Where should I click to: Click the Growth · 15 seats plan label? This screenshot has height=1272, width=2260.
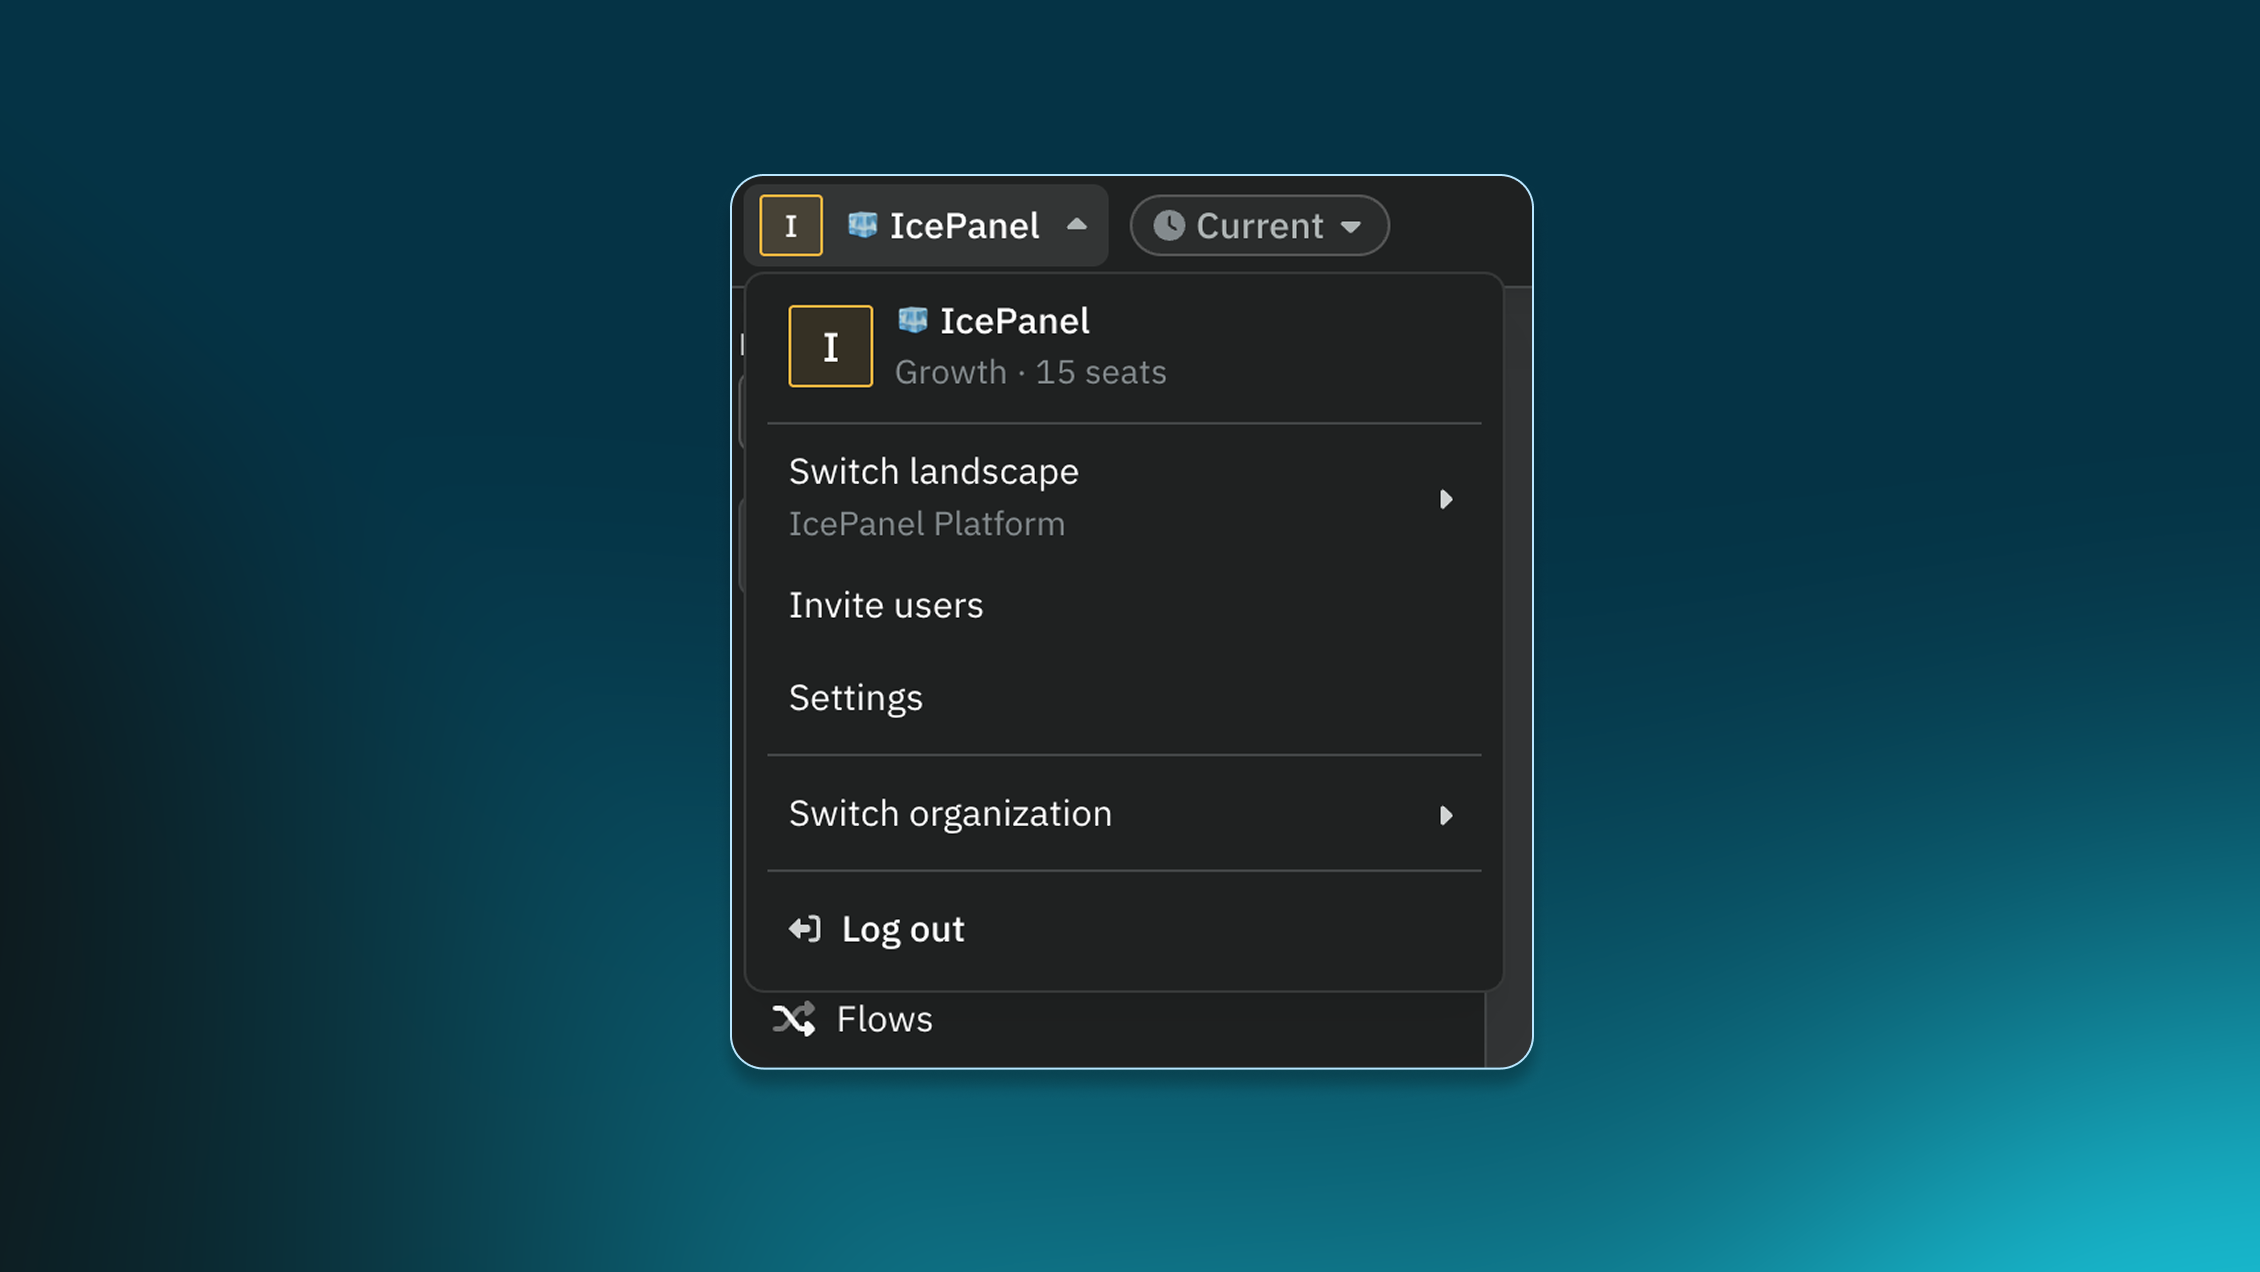(x=1029, y=371)
